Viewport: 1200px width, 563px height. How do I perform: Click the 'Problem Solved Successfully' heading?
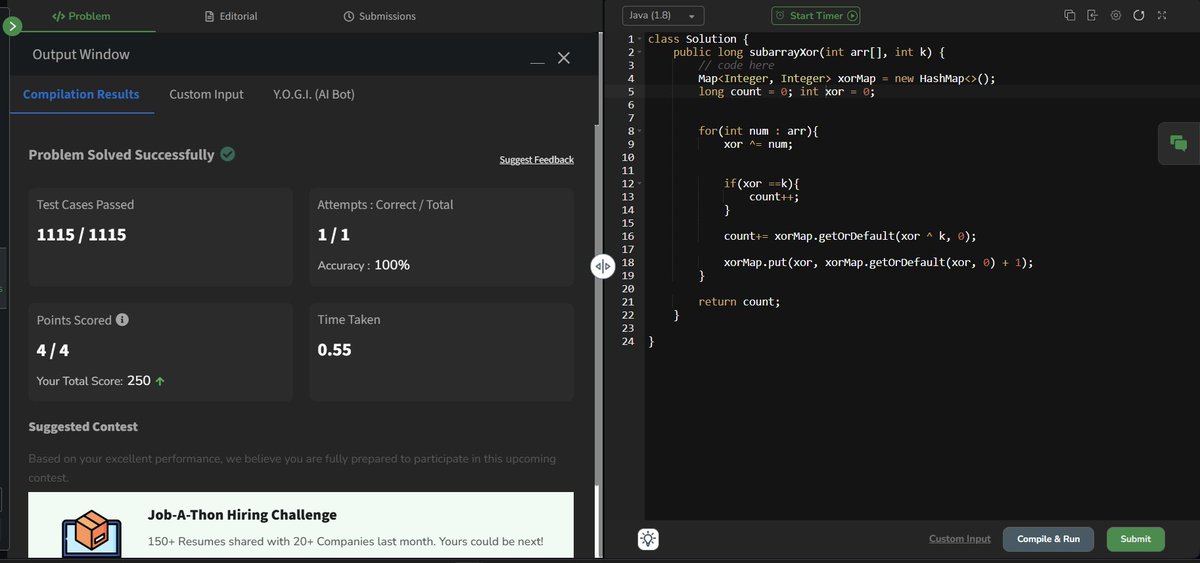coord(121,155)
